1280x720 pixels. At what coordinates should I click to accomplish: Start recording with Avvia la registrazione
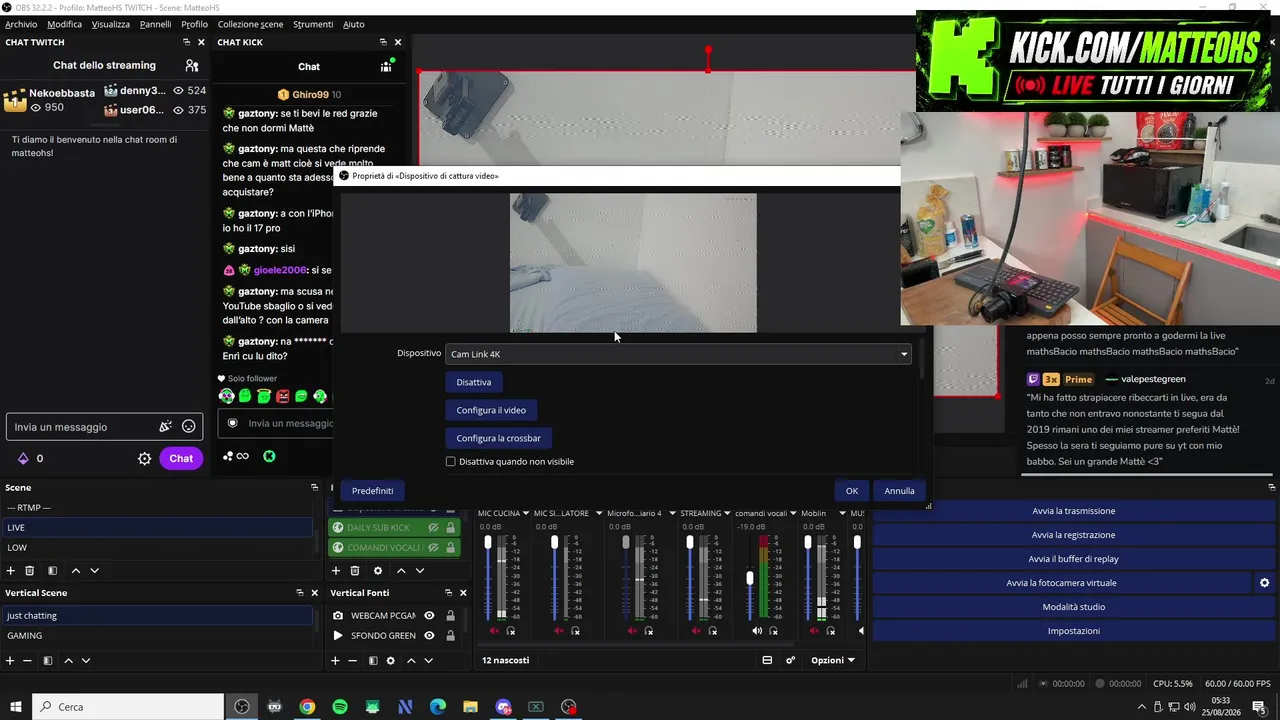pos(1073,535)
